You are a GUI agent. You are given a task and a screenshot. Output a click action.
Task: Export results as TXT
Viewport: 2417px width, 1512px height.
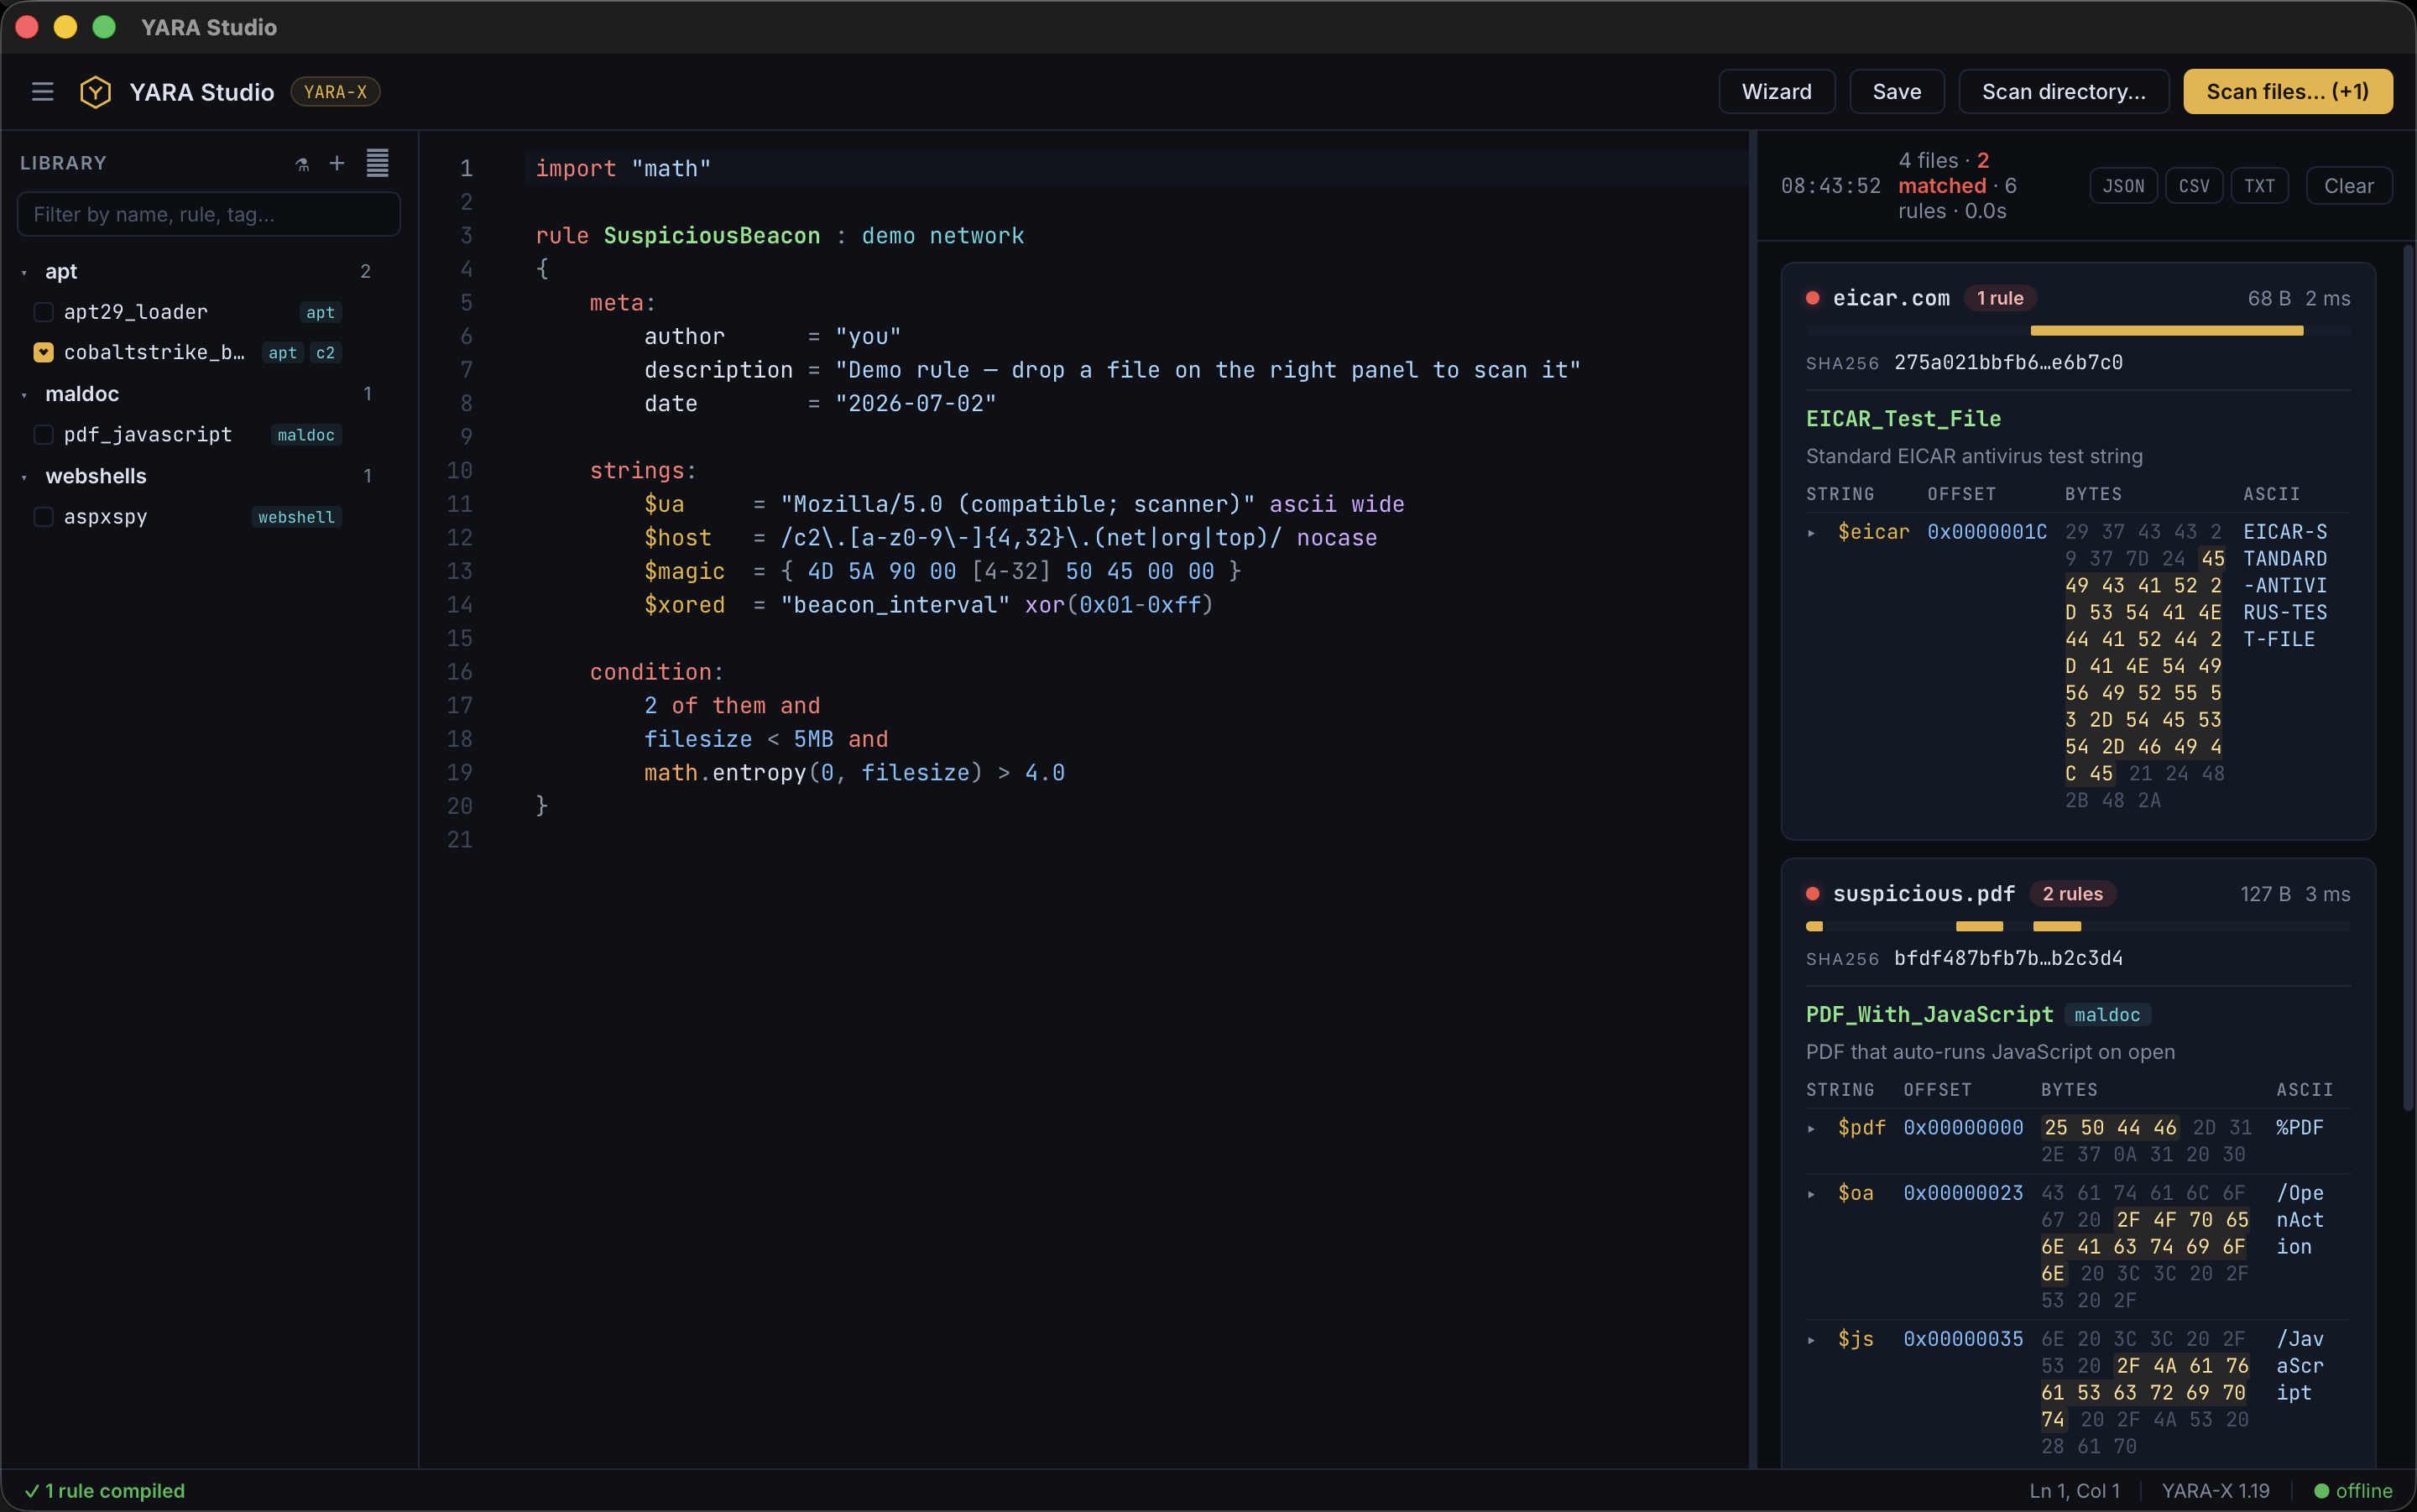click(x=2259, y=186)
